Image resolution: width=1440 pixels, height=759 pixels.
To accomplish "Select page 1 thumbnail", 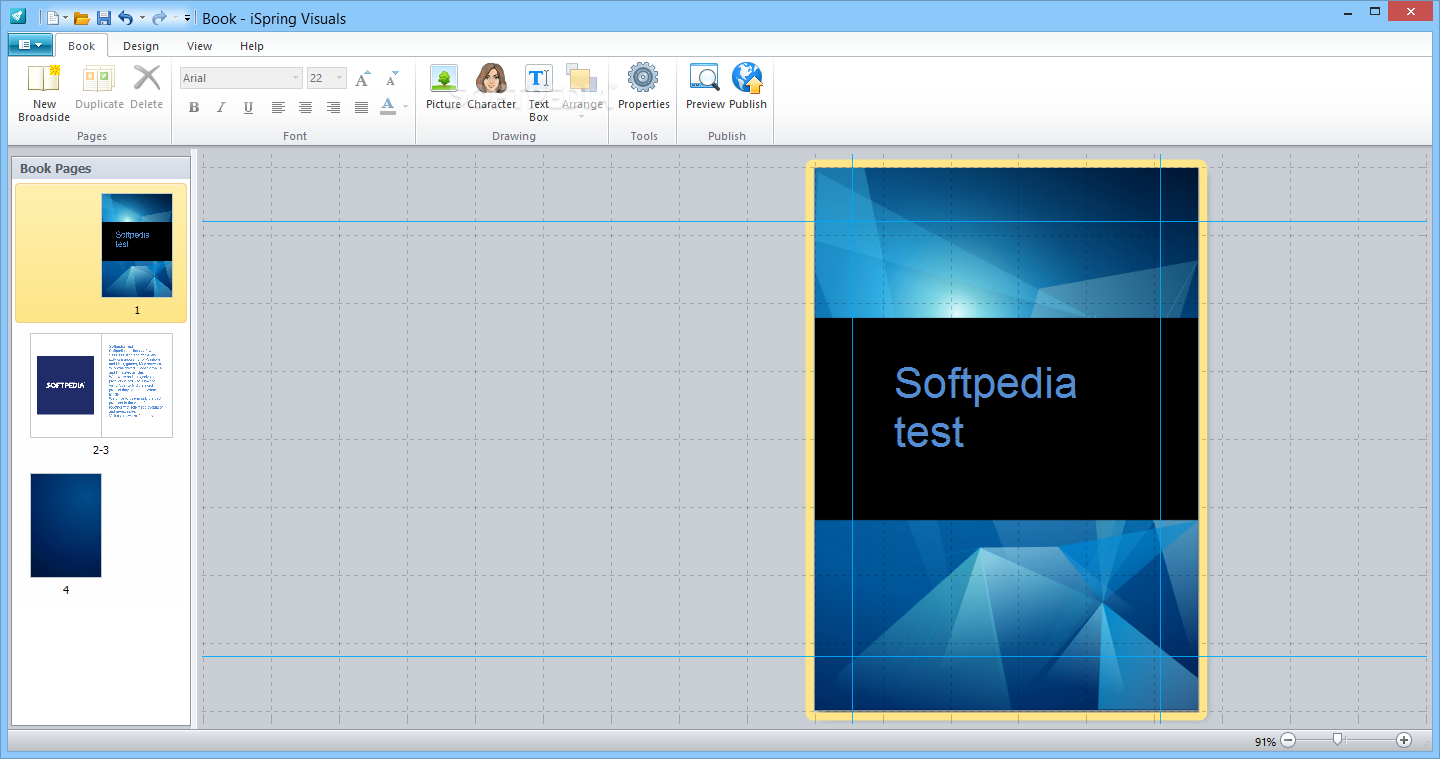I will (137, 245).
